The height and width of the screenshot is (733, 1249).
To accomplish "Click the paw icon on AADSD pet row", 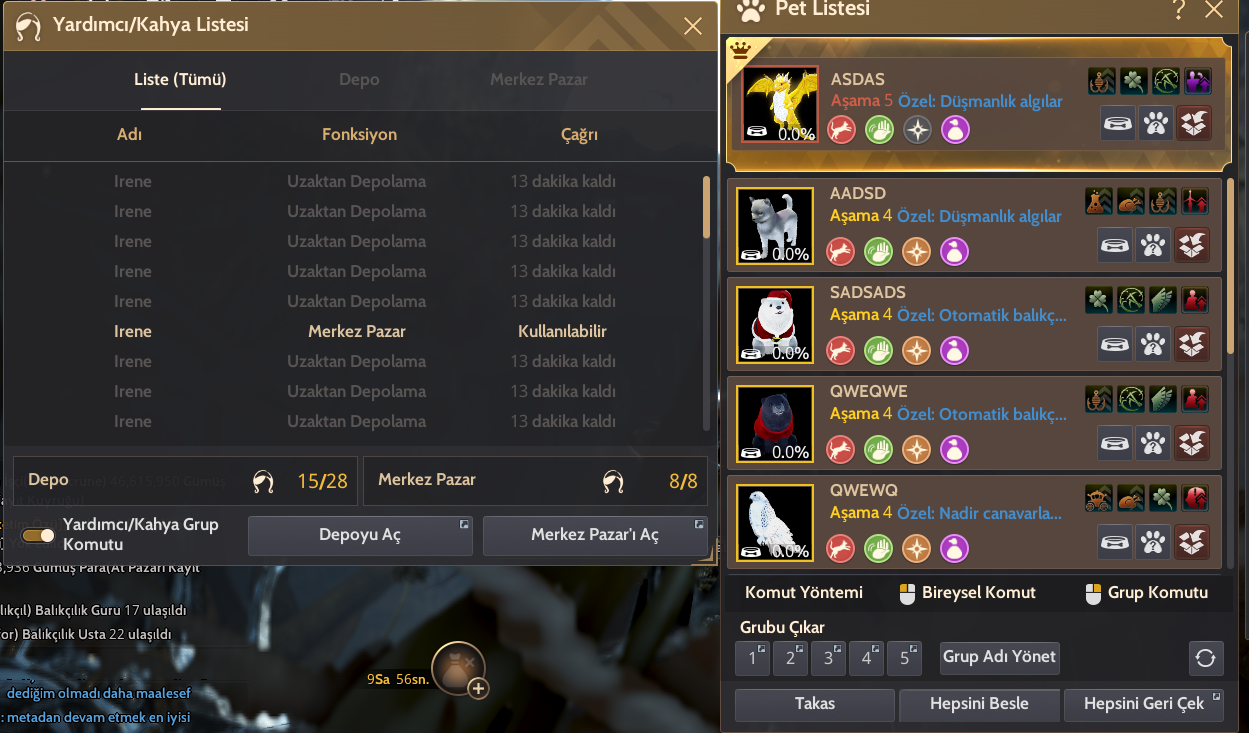I will point(1153,244).
